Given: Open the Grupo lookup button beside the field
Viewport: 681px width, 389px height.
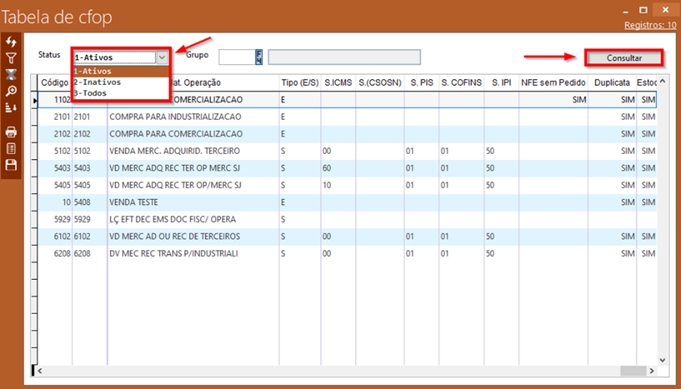Looking at the screenshot, I should 259,57.
